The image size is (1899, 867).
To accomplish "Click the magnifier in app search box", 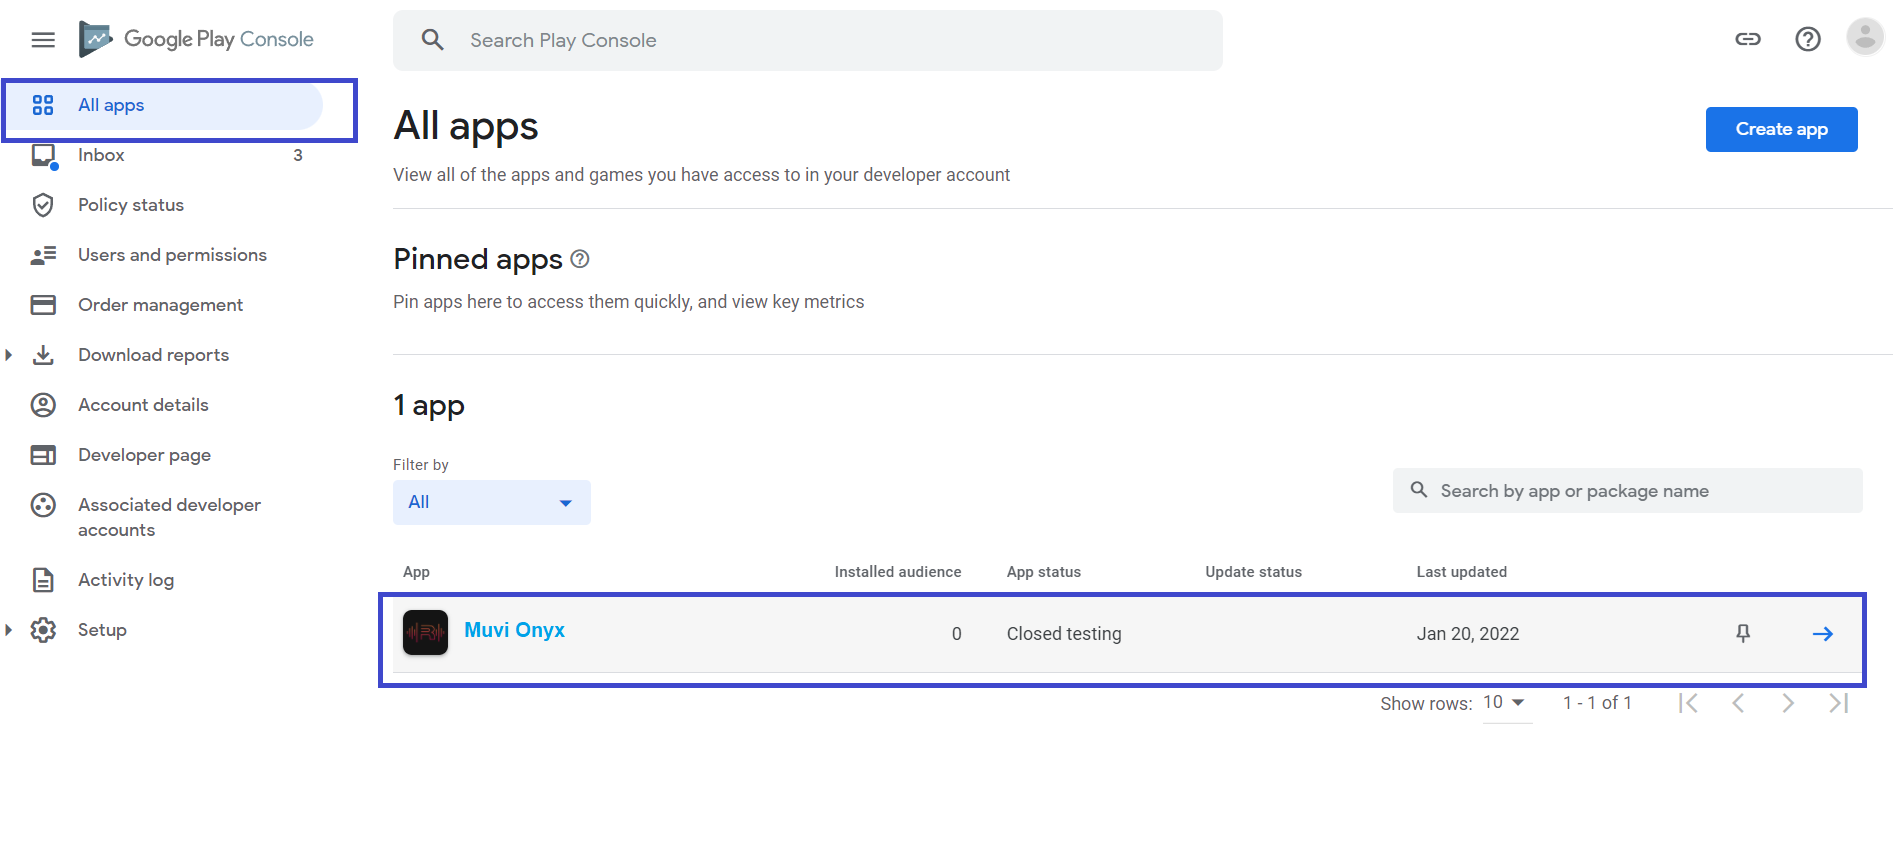I will click(x=1418, y=490).
